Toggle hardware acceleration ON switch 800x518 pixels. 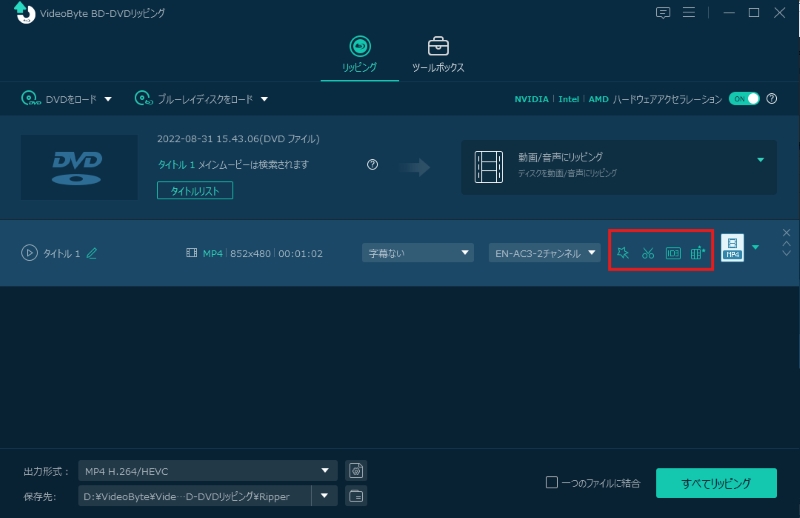744,98
